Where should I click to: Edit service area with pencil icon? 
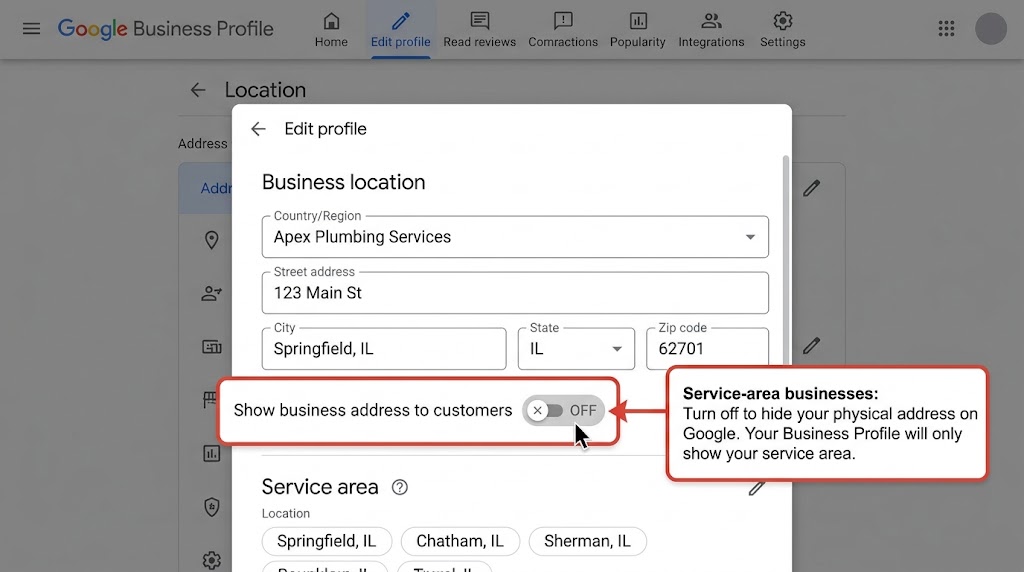756,488
